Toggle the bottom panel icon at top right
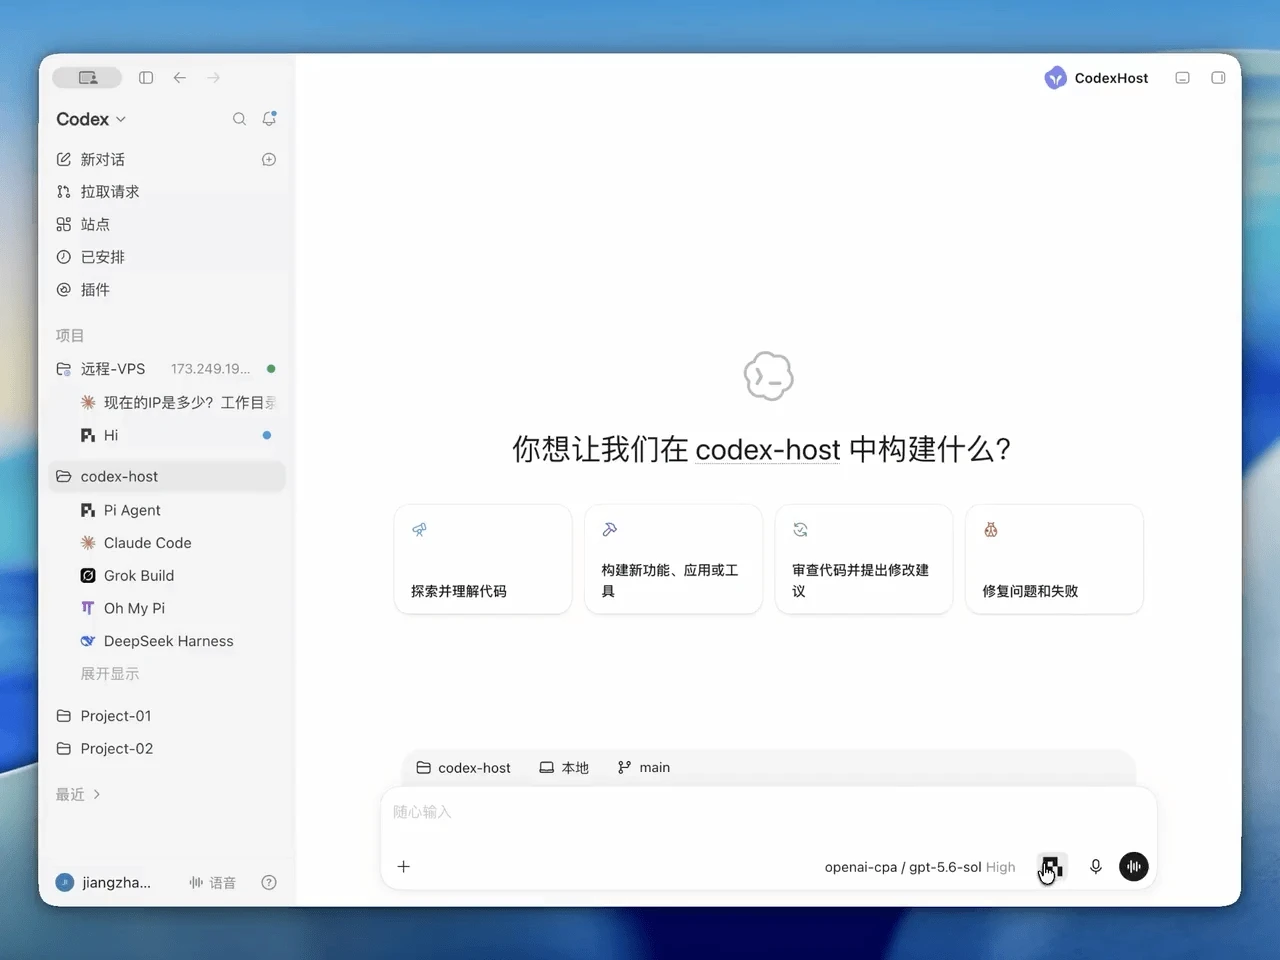The image size is (1280, 960). coord(1182,78)
